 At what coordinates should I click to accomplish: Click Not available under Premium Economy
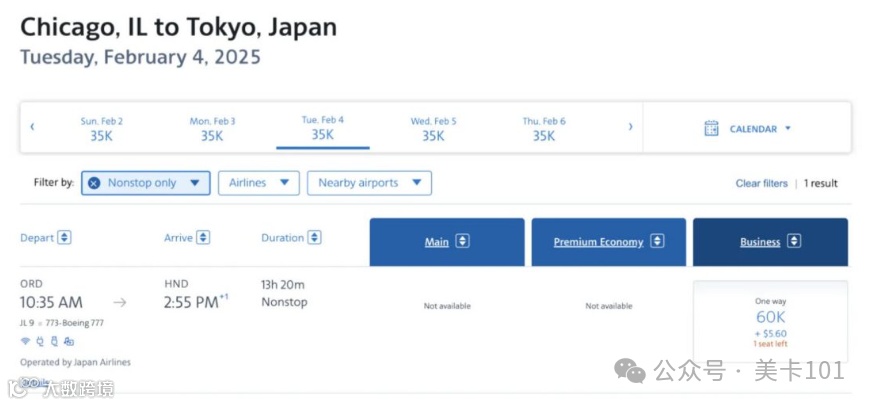pyautogui.click(x=609, y=306)
